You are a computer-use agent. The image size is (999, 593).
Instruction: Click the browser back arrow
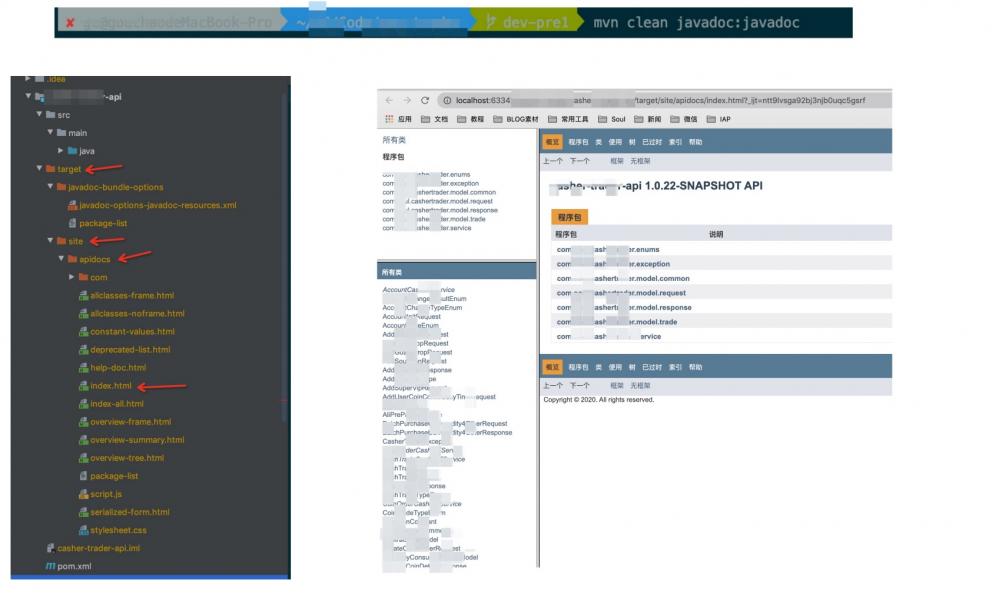(389, 101)
